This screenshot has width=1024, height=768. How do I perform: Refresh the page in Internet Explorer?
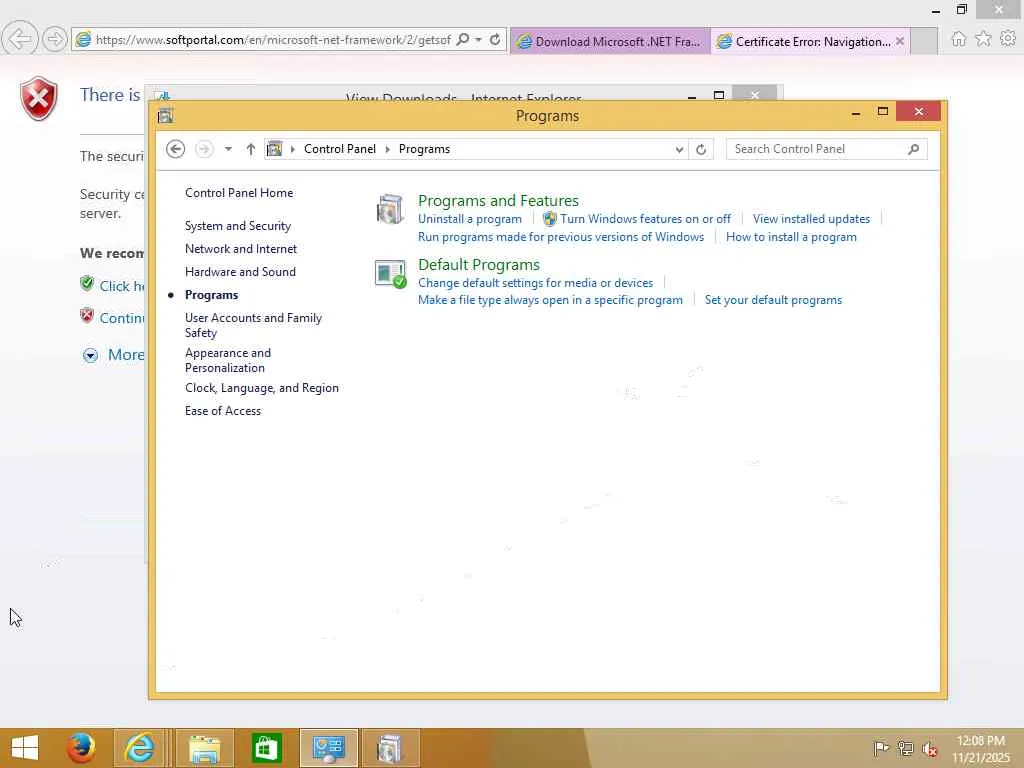[495, 39]
